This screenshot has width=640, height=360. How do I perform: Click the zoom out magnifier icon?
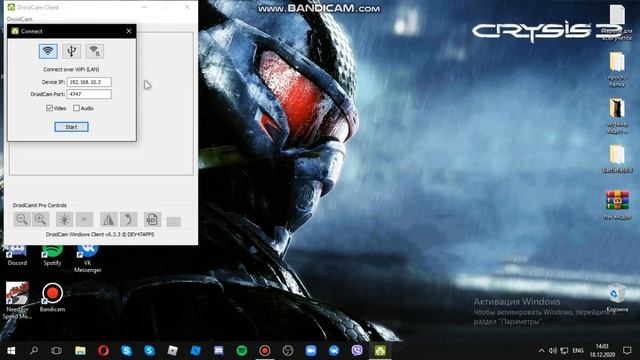(x=22, y=220)
